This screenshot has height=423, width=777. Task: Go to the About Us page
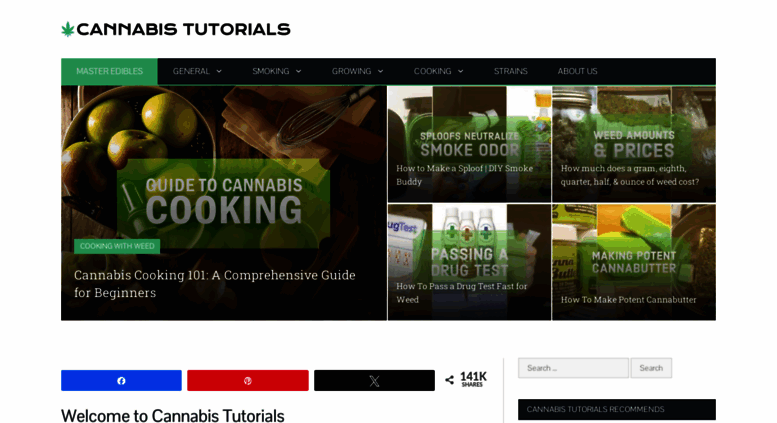[577, 71]
